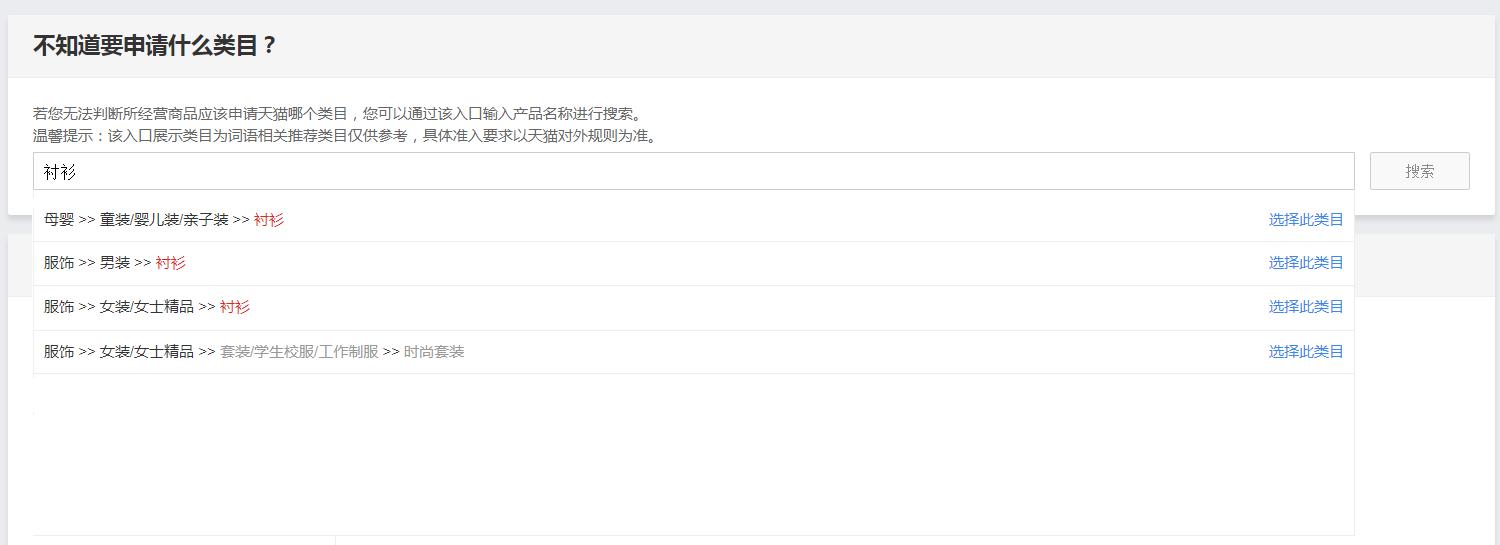Select 选择此类目 for 母婴 童装 衬衫 row

[x=1305, y=220]
